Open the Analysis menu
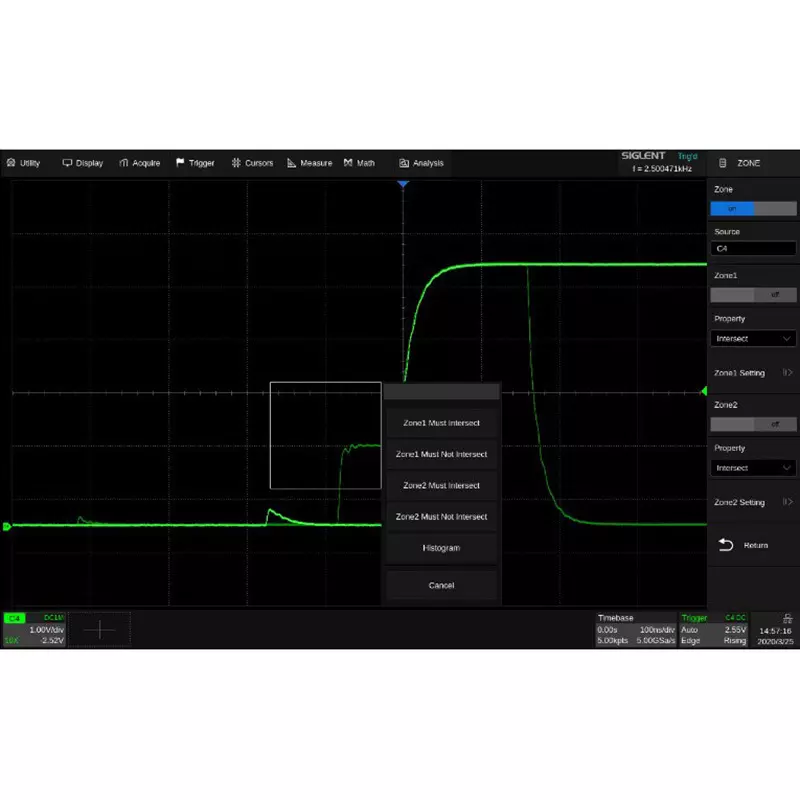 [x=421, y=163]
